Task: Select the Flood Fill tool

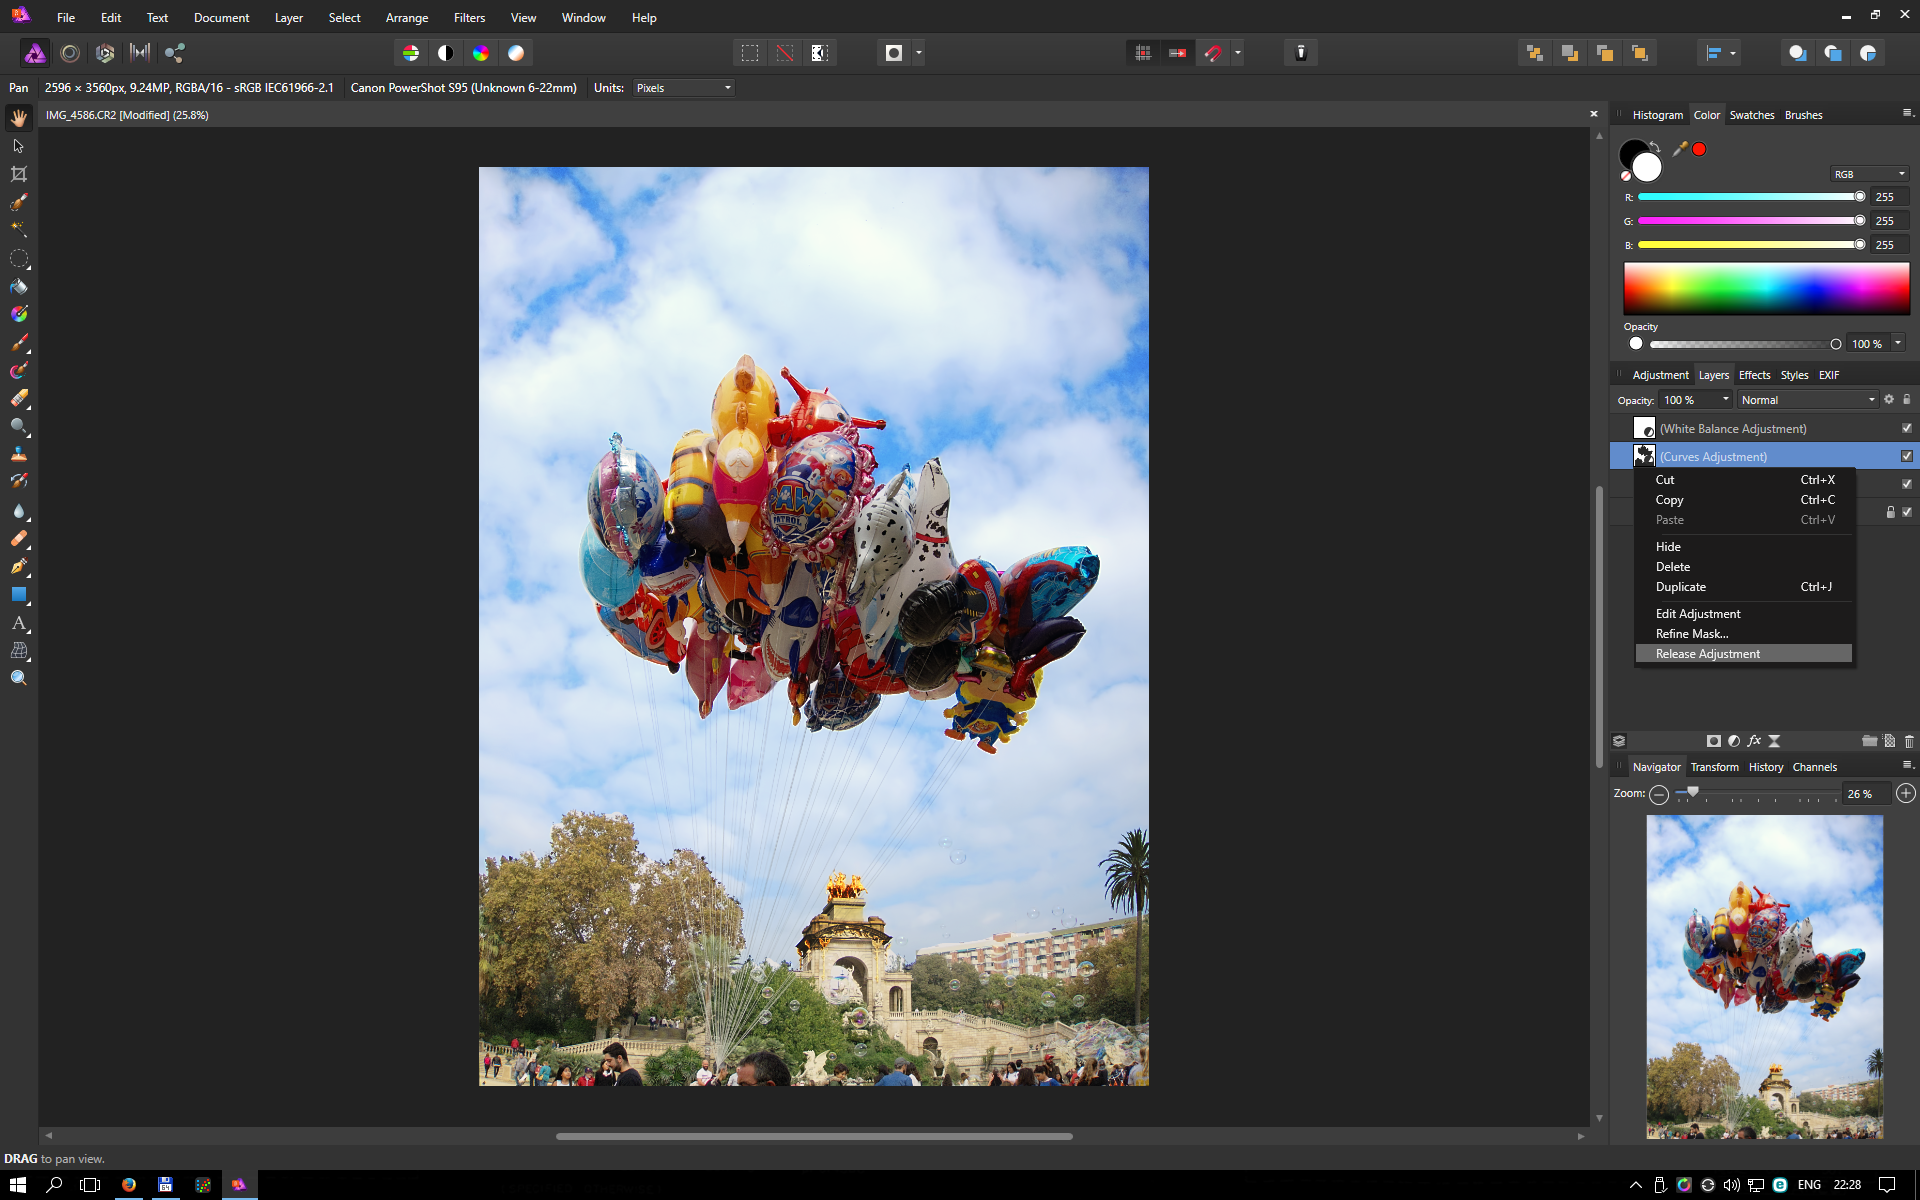Action: [18, 286]
